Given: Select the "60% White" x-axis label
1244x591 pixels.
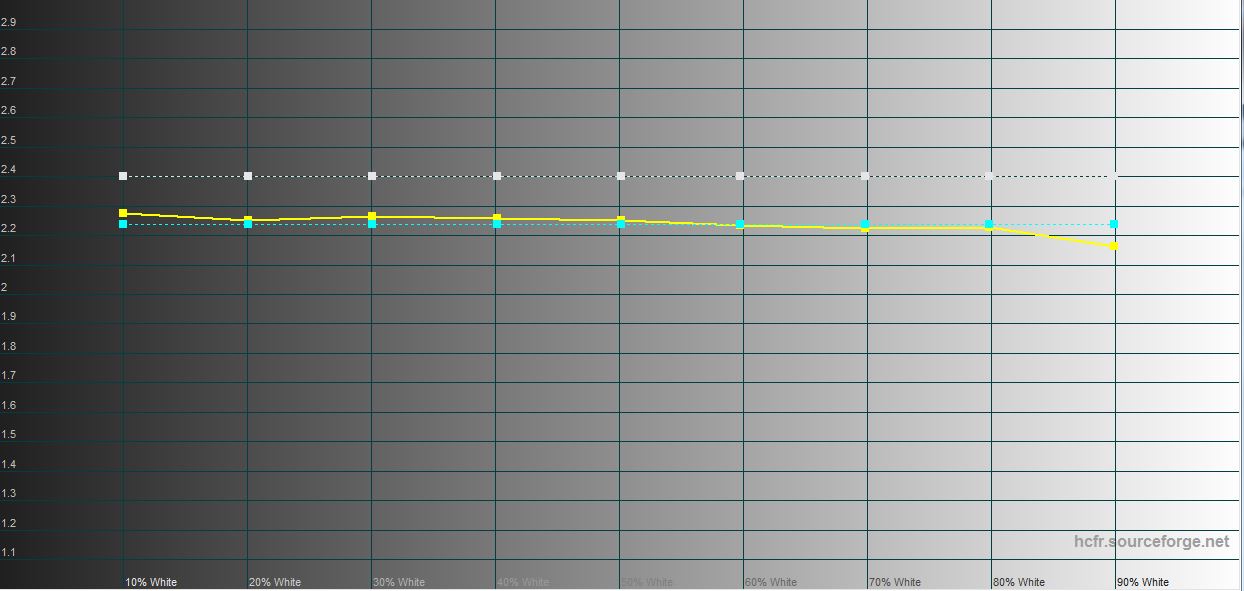Looking at the screenshot, I should pos(771,582).
